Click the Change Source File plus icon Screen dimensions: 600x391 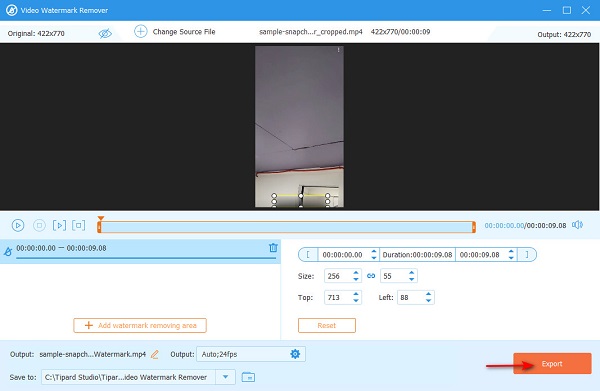coord(140,31)
